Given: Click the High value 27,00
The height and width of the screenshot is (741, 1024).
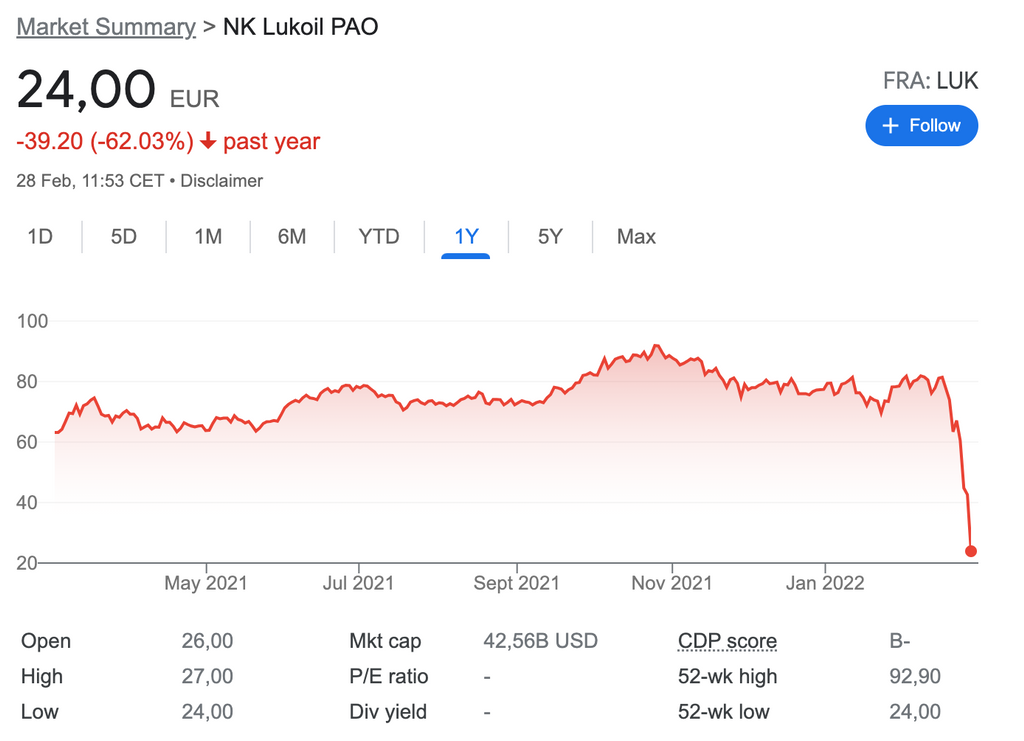Looking at the screenshot, I should point(207,676).
